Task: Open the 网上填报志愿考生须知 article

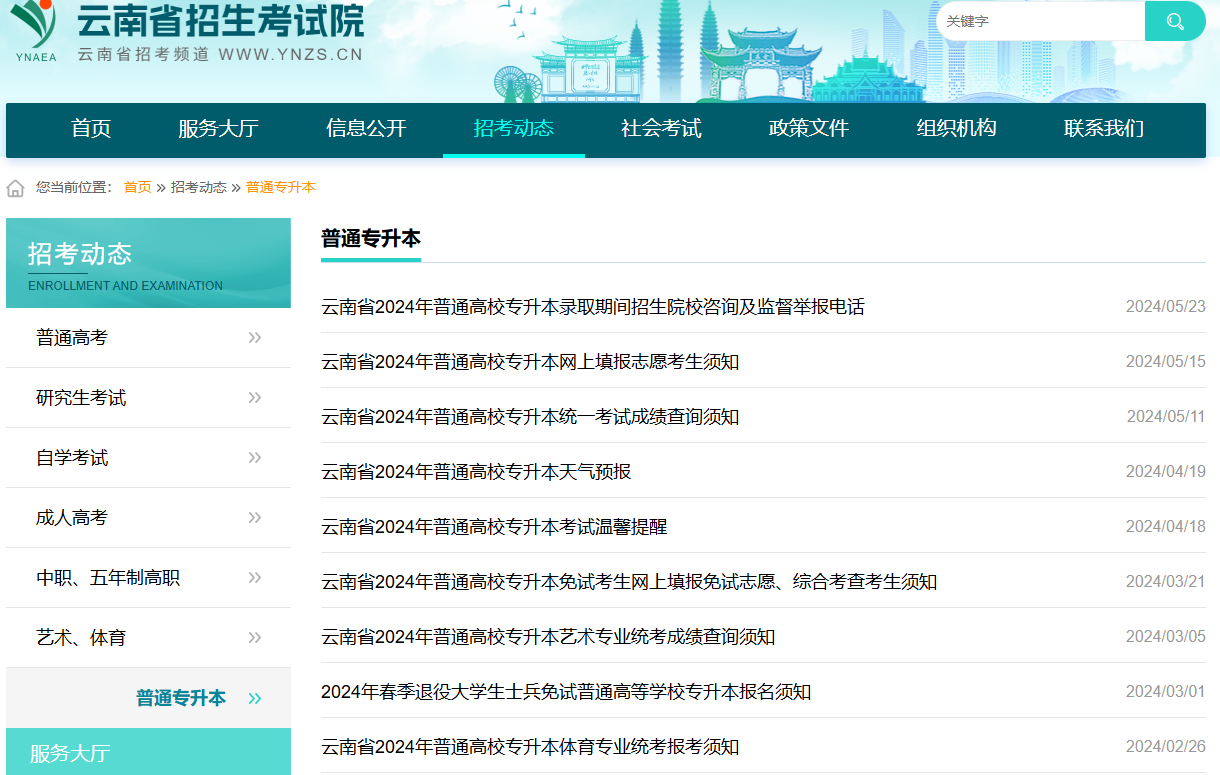Action: [531, 362]
